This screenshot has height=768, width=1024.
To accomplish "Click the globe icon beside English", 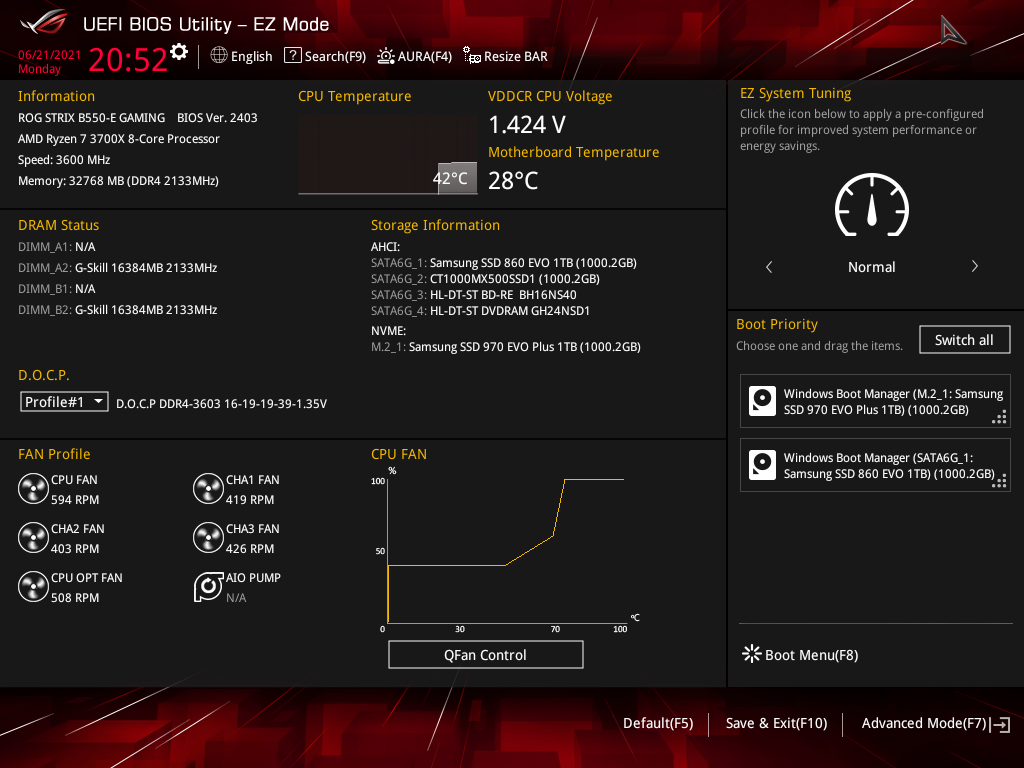I will click(219, 56).
